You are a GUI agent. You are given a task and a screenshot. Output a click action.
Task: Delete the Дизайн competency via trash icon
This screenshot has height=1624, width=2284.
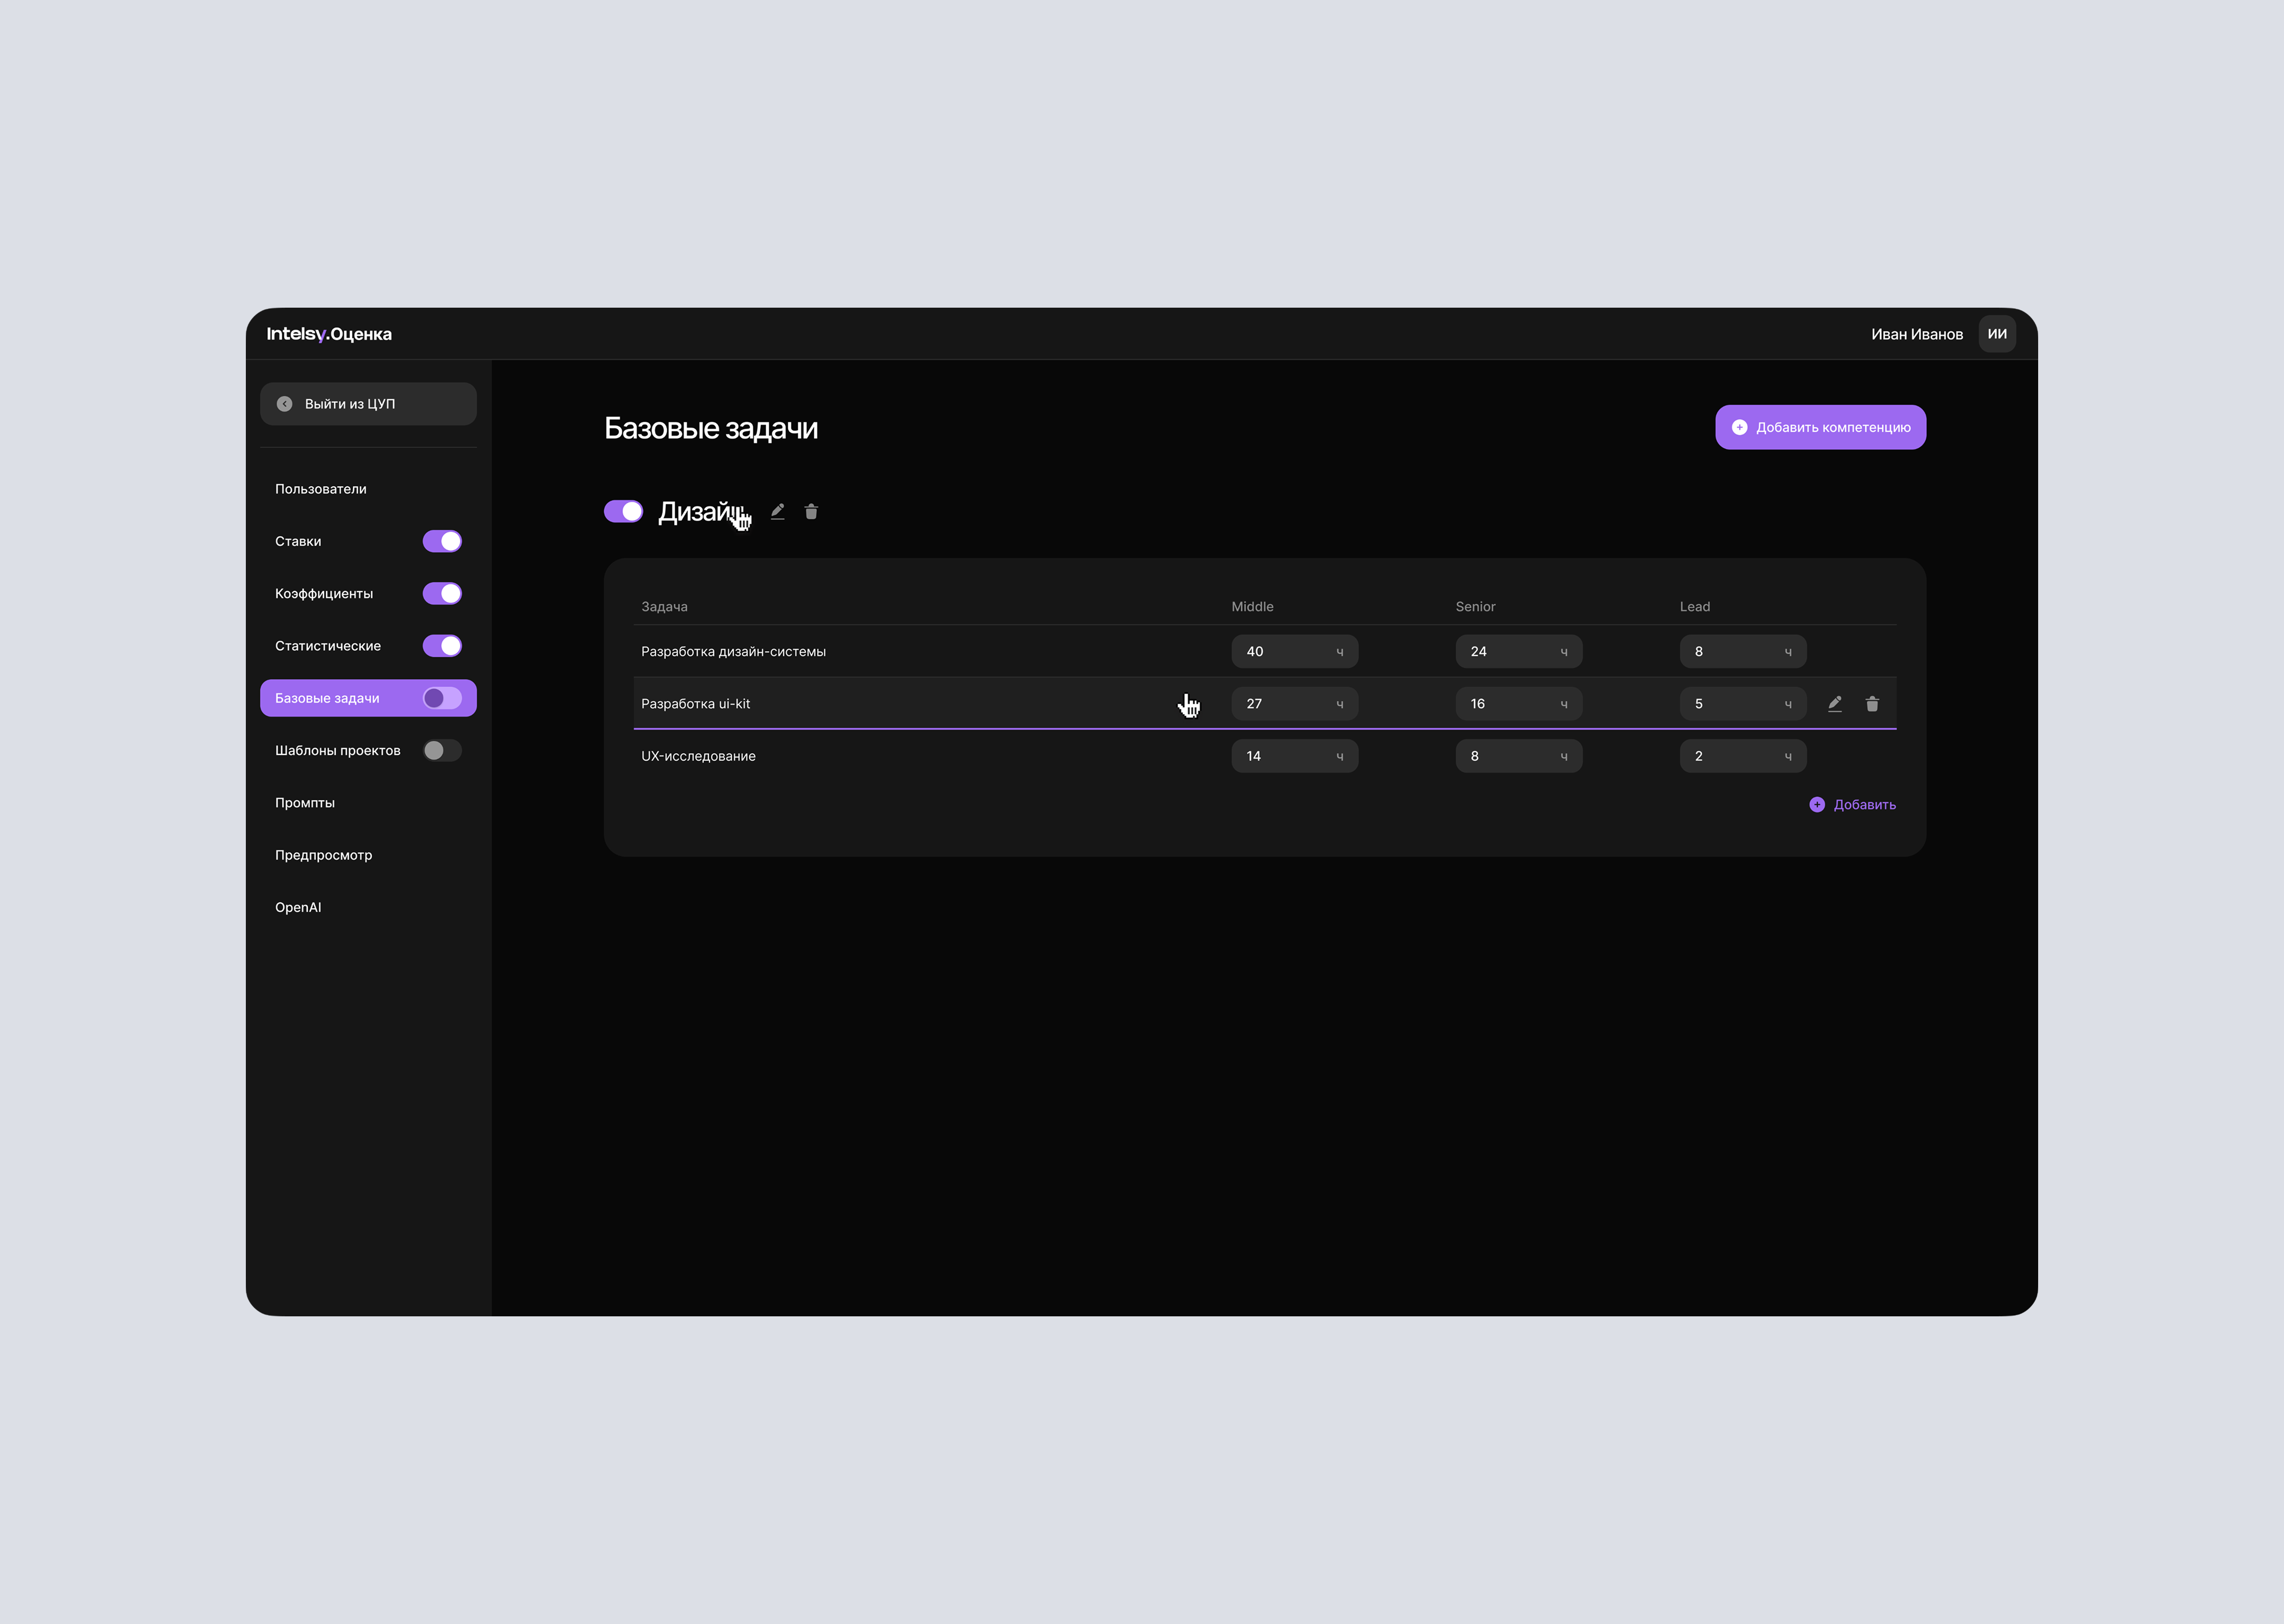click(811, 512)
